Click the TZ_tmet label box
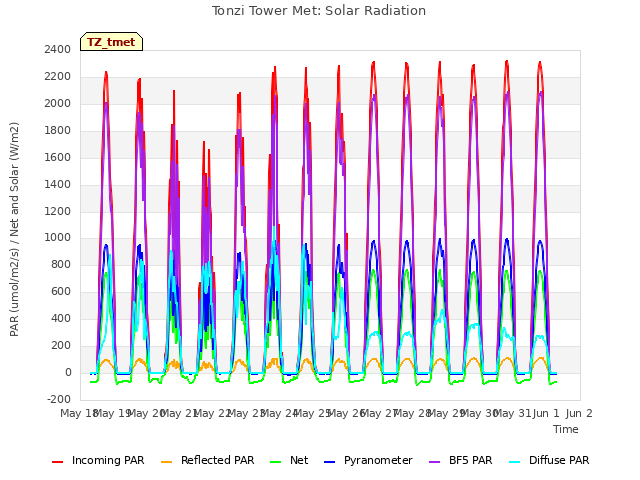 [111, 42]
